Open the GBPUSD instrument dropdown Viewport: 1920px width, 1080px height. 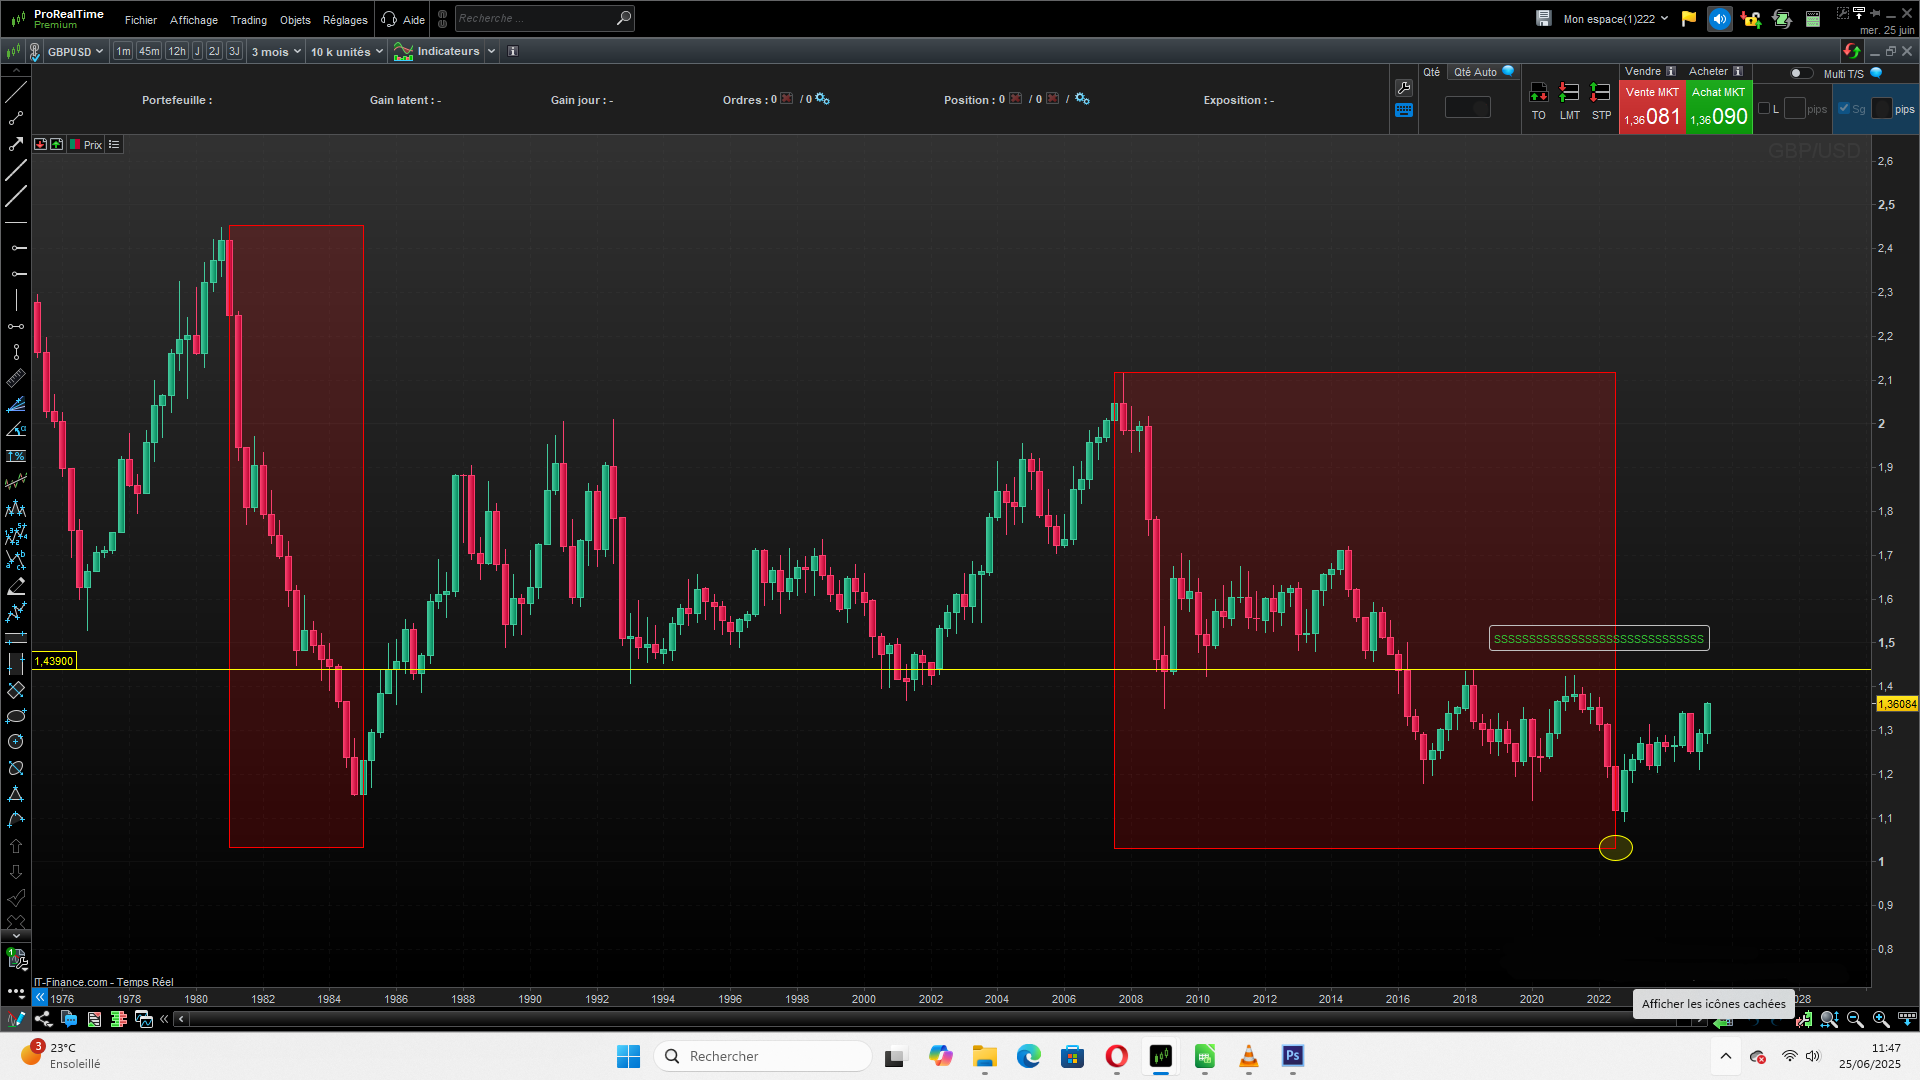click(76, 52)
